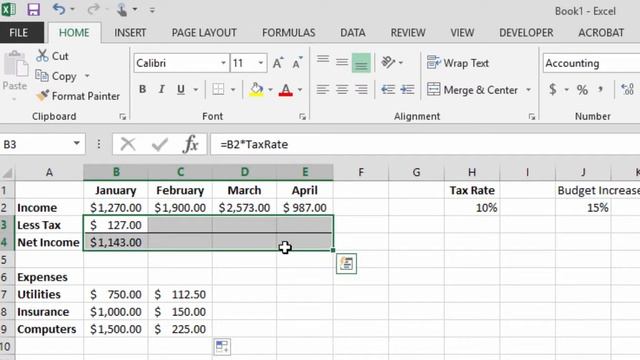Click the Borders icon

coord(218,89)
